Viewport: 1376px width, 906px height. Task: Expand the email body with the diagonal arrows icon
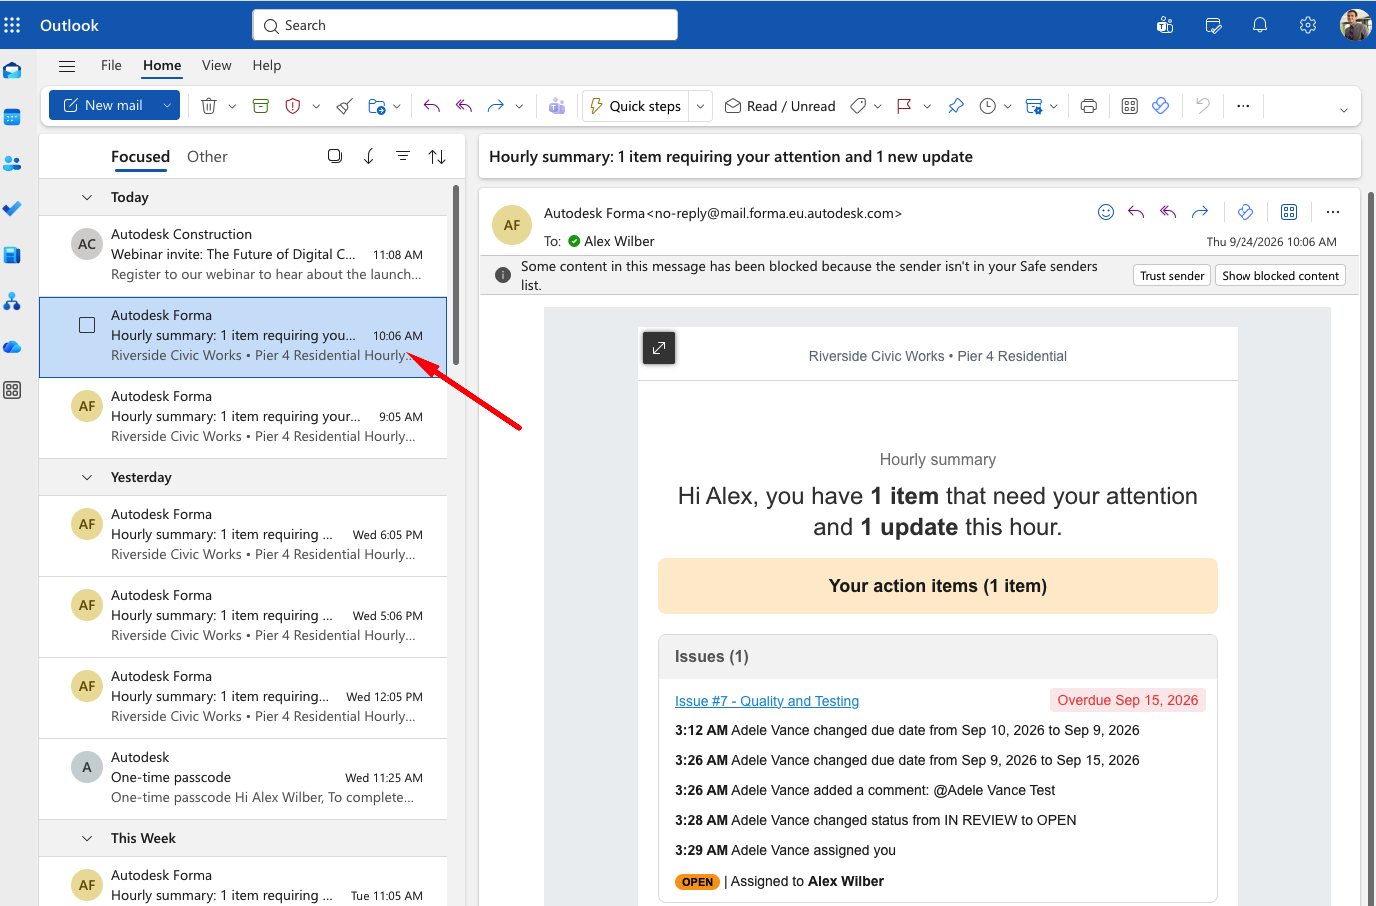pos(659,348)
